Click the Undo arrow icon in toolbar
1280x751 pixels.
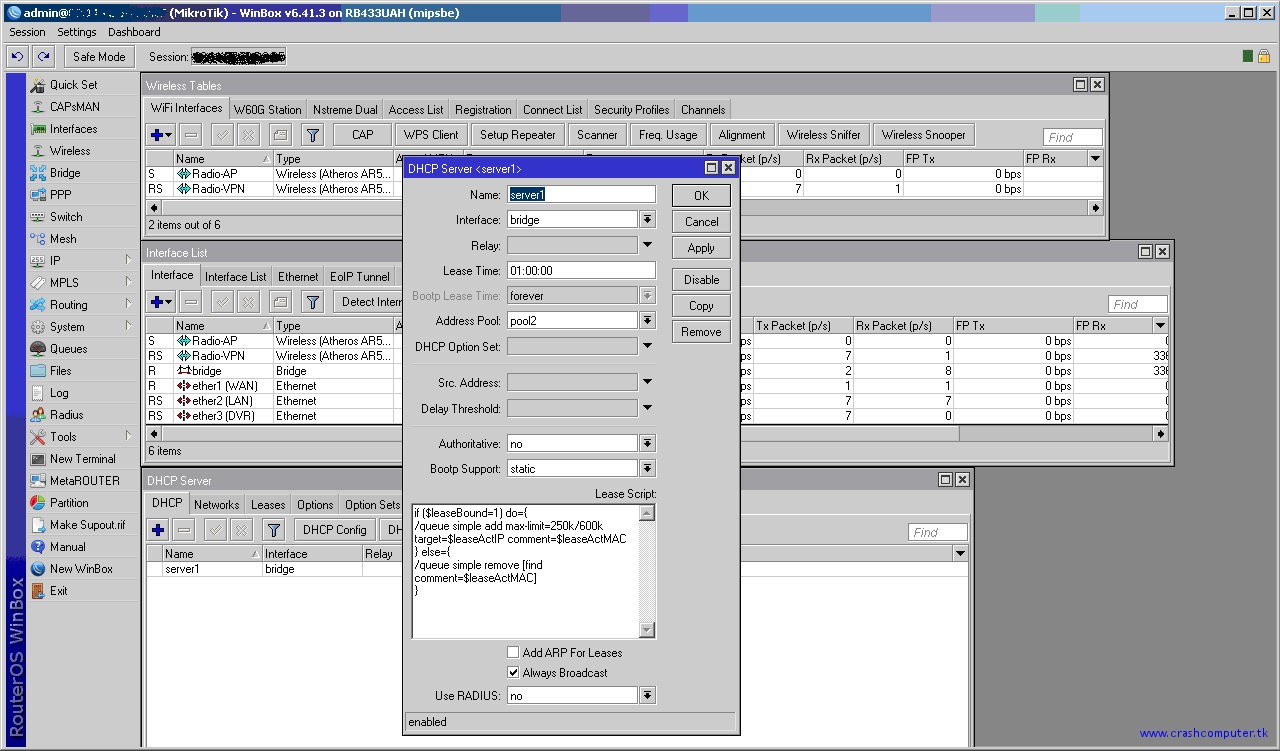17,57
